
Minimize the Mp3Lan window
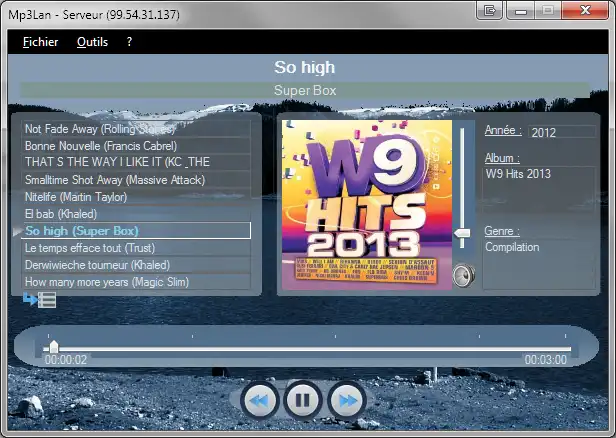click(521, 10)
